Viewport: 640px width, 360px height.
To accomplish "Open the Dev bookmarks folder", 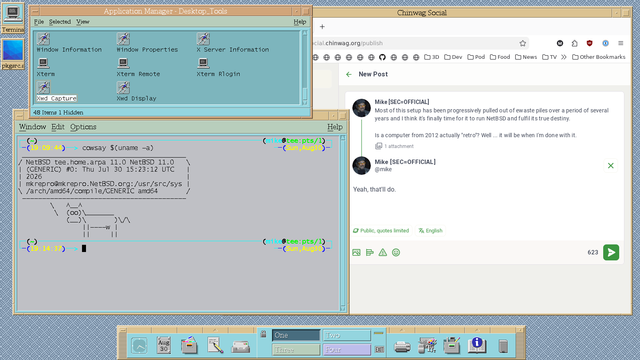I will (453, 57).
